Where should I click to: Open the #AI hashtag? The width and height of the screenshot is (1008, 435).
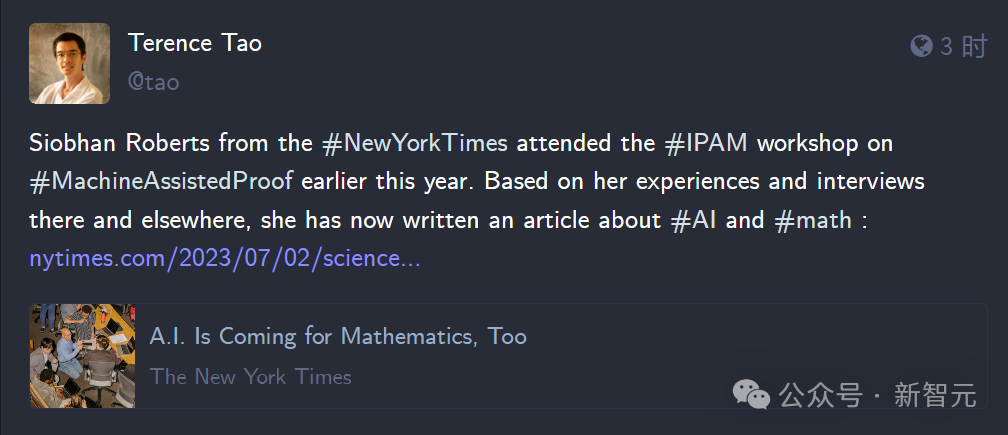(694, 220)
